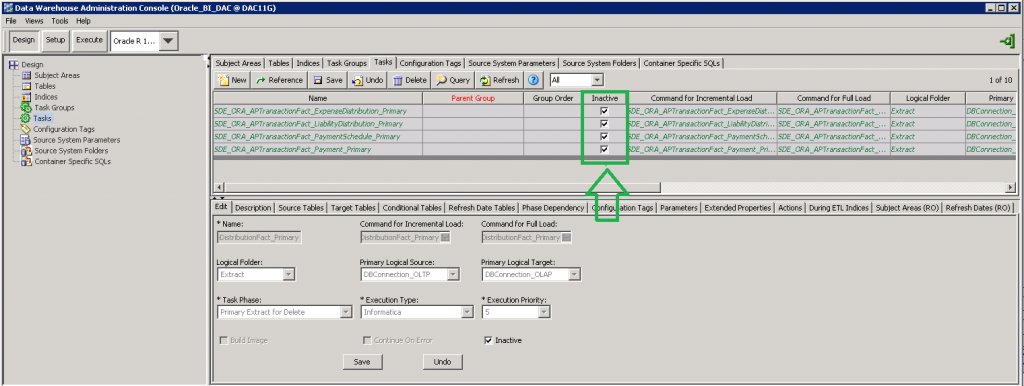Open the Help menu
The image size is (1024, 386).
click(x=83, y=21)
